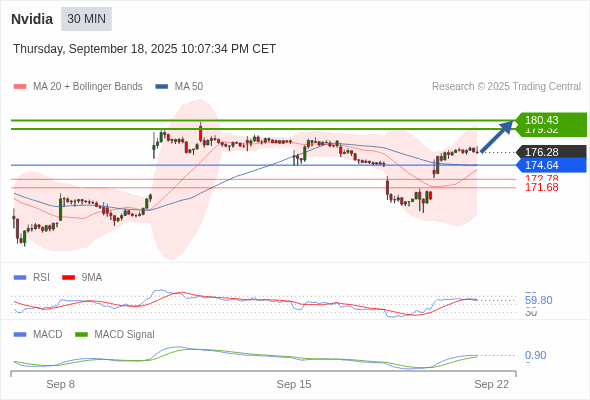Click the MA 20 + Bollinger Bands red swatch

click(20, 87)
